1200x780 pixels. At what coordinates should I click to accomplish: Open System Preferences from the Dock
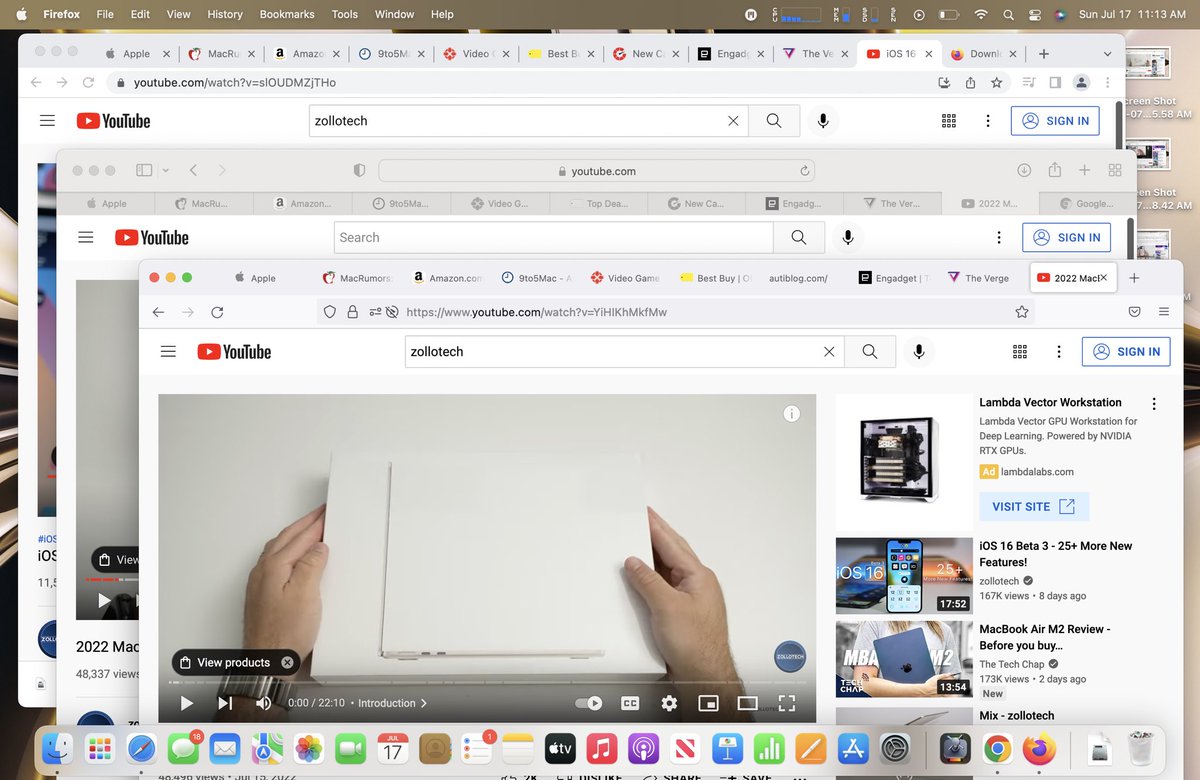pyautogui.click(x=893, y=747)
